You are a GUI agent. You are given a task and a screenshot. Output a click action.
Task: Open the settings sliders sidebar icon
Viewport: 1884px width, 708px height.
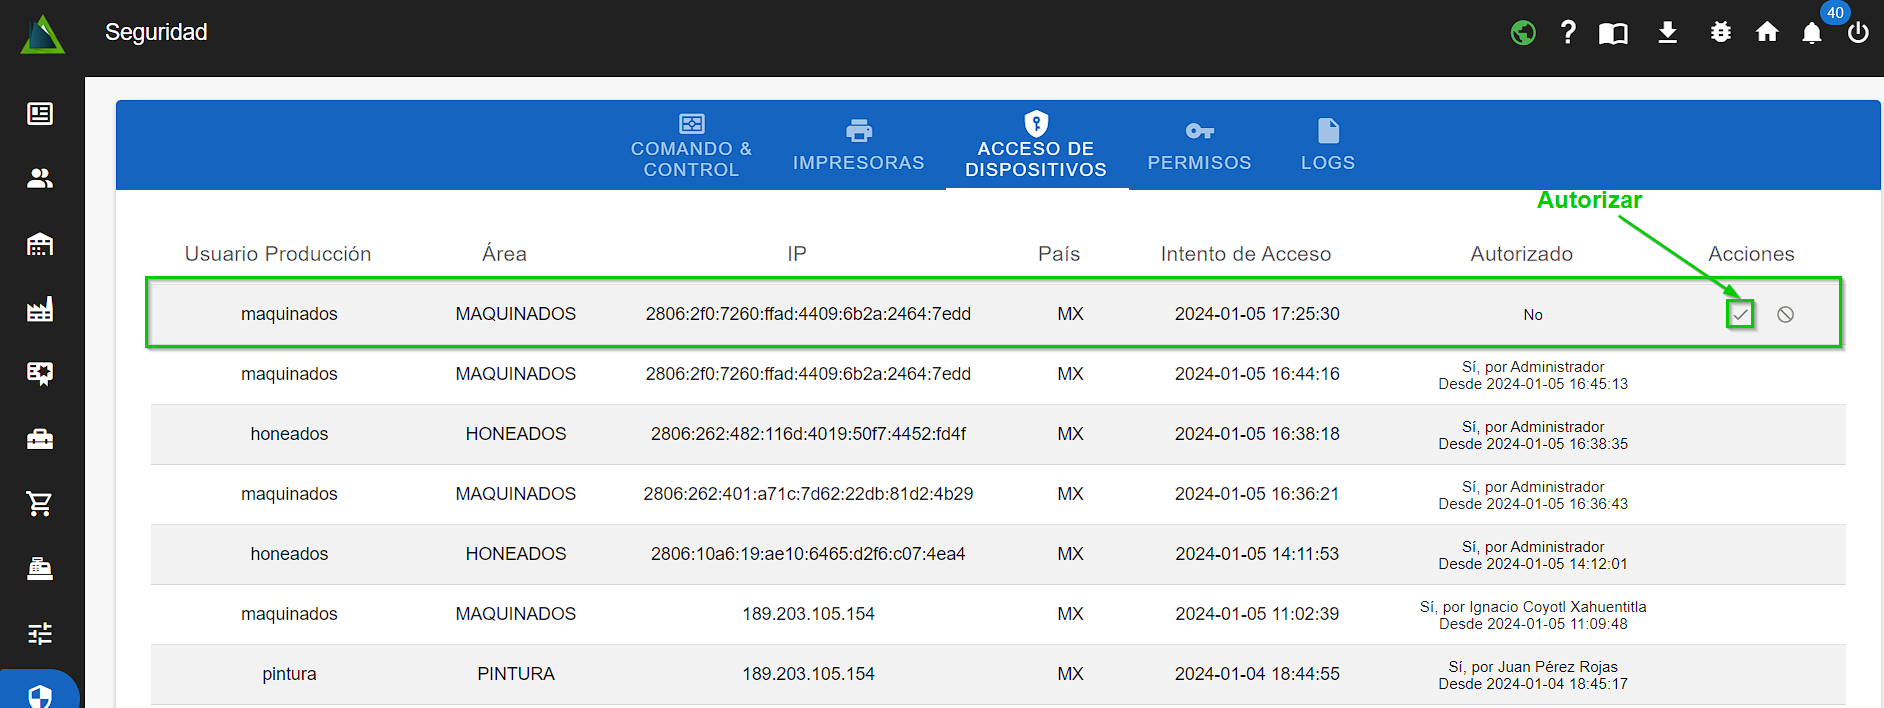pos(40,633)
